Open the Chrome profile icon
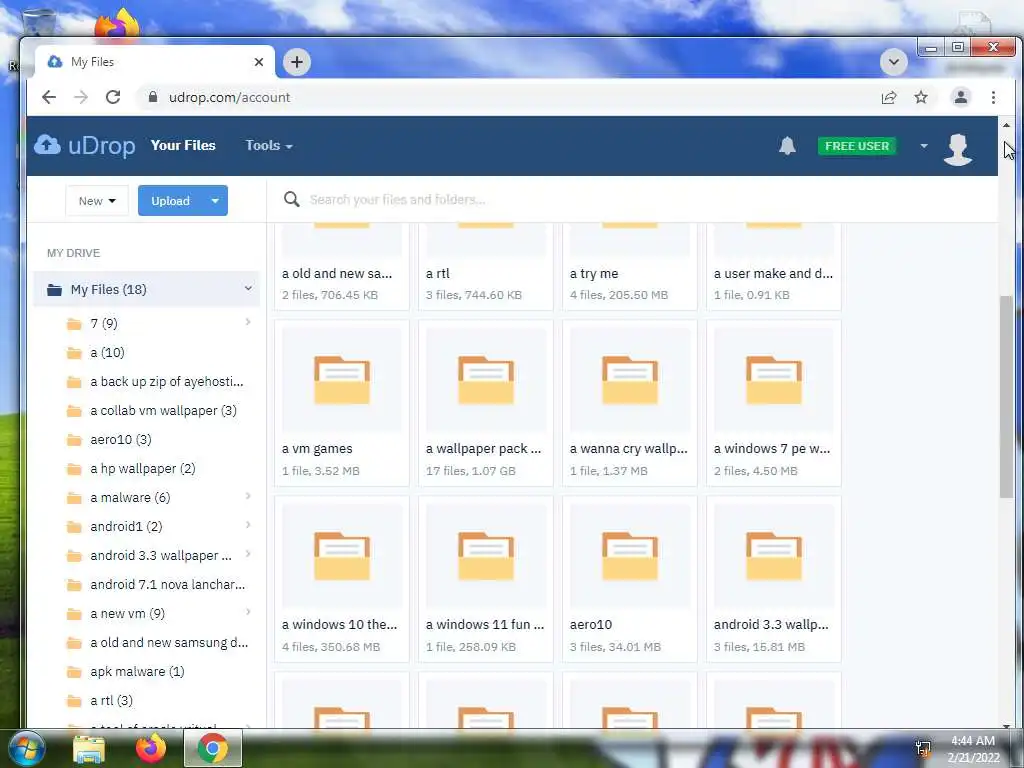This screenshot has width=1024, height=768. click(960, 97)
